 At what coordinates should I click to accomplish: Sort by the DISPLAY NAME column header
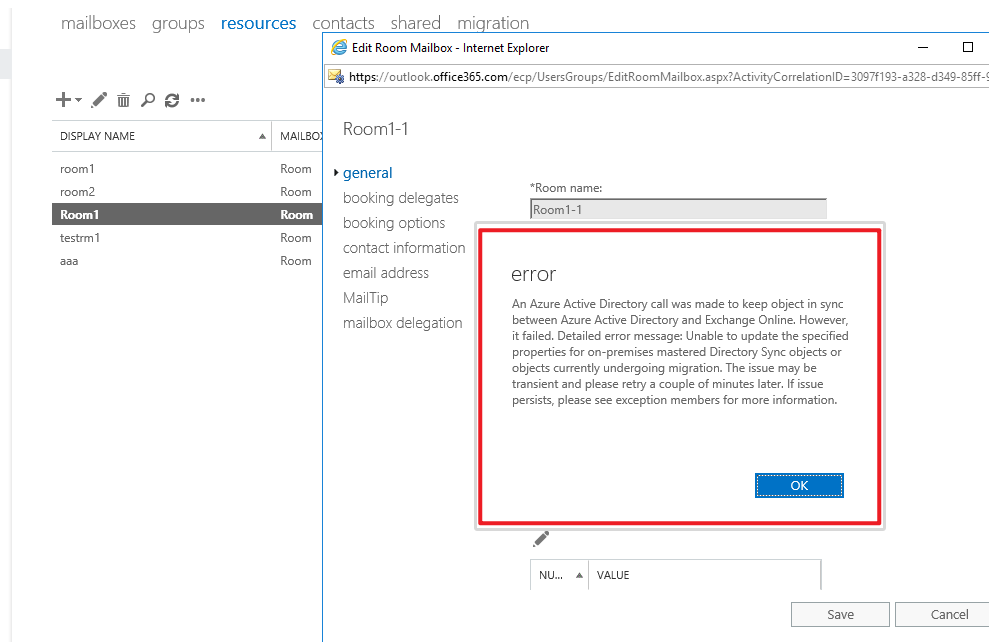point(161,136)
